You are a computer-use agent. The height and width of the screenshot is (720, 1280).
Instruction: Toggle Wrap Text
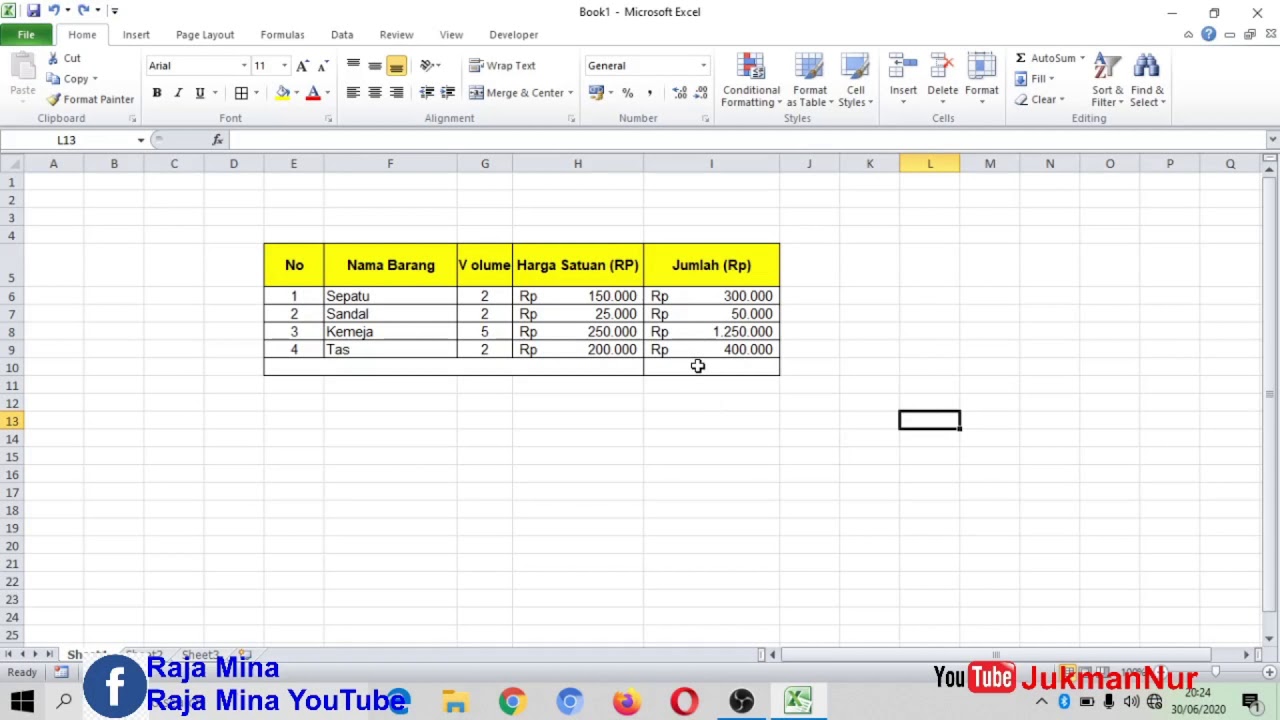point(502,66)
